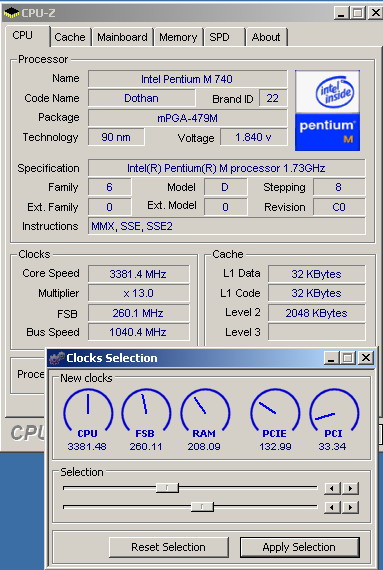Click the PCI gauge reading 33.34
The width and height of the screenshot is (383, 570).
pos(332,446)
